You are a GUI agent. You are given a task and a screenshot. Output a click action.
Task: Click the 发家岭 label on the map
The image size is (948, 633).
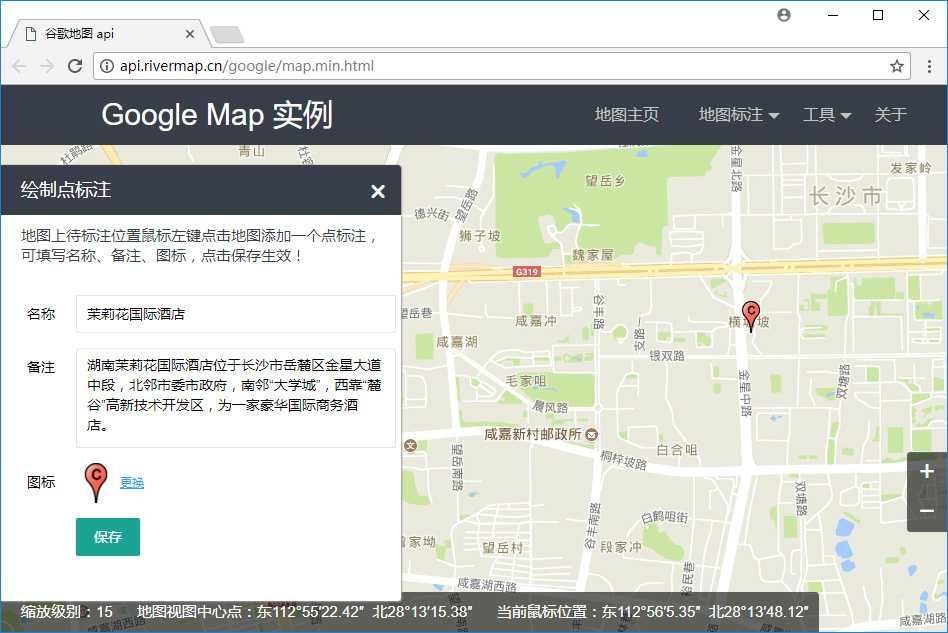point(911,167)
